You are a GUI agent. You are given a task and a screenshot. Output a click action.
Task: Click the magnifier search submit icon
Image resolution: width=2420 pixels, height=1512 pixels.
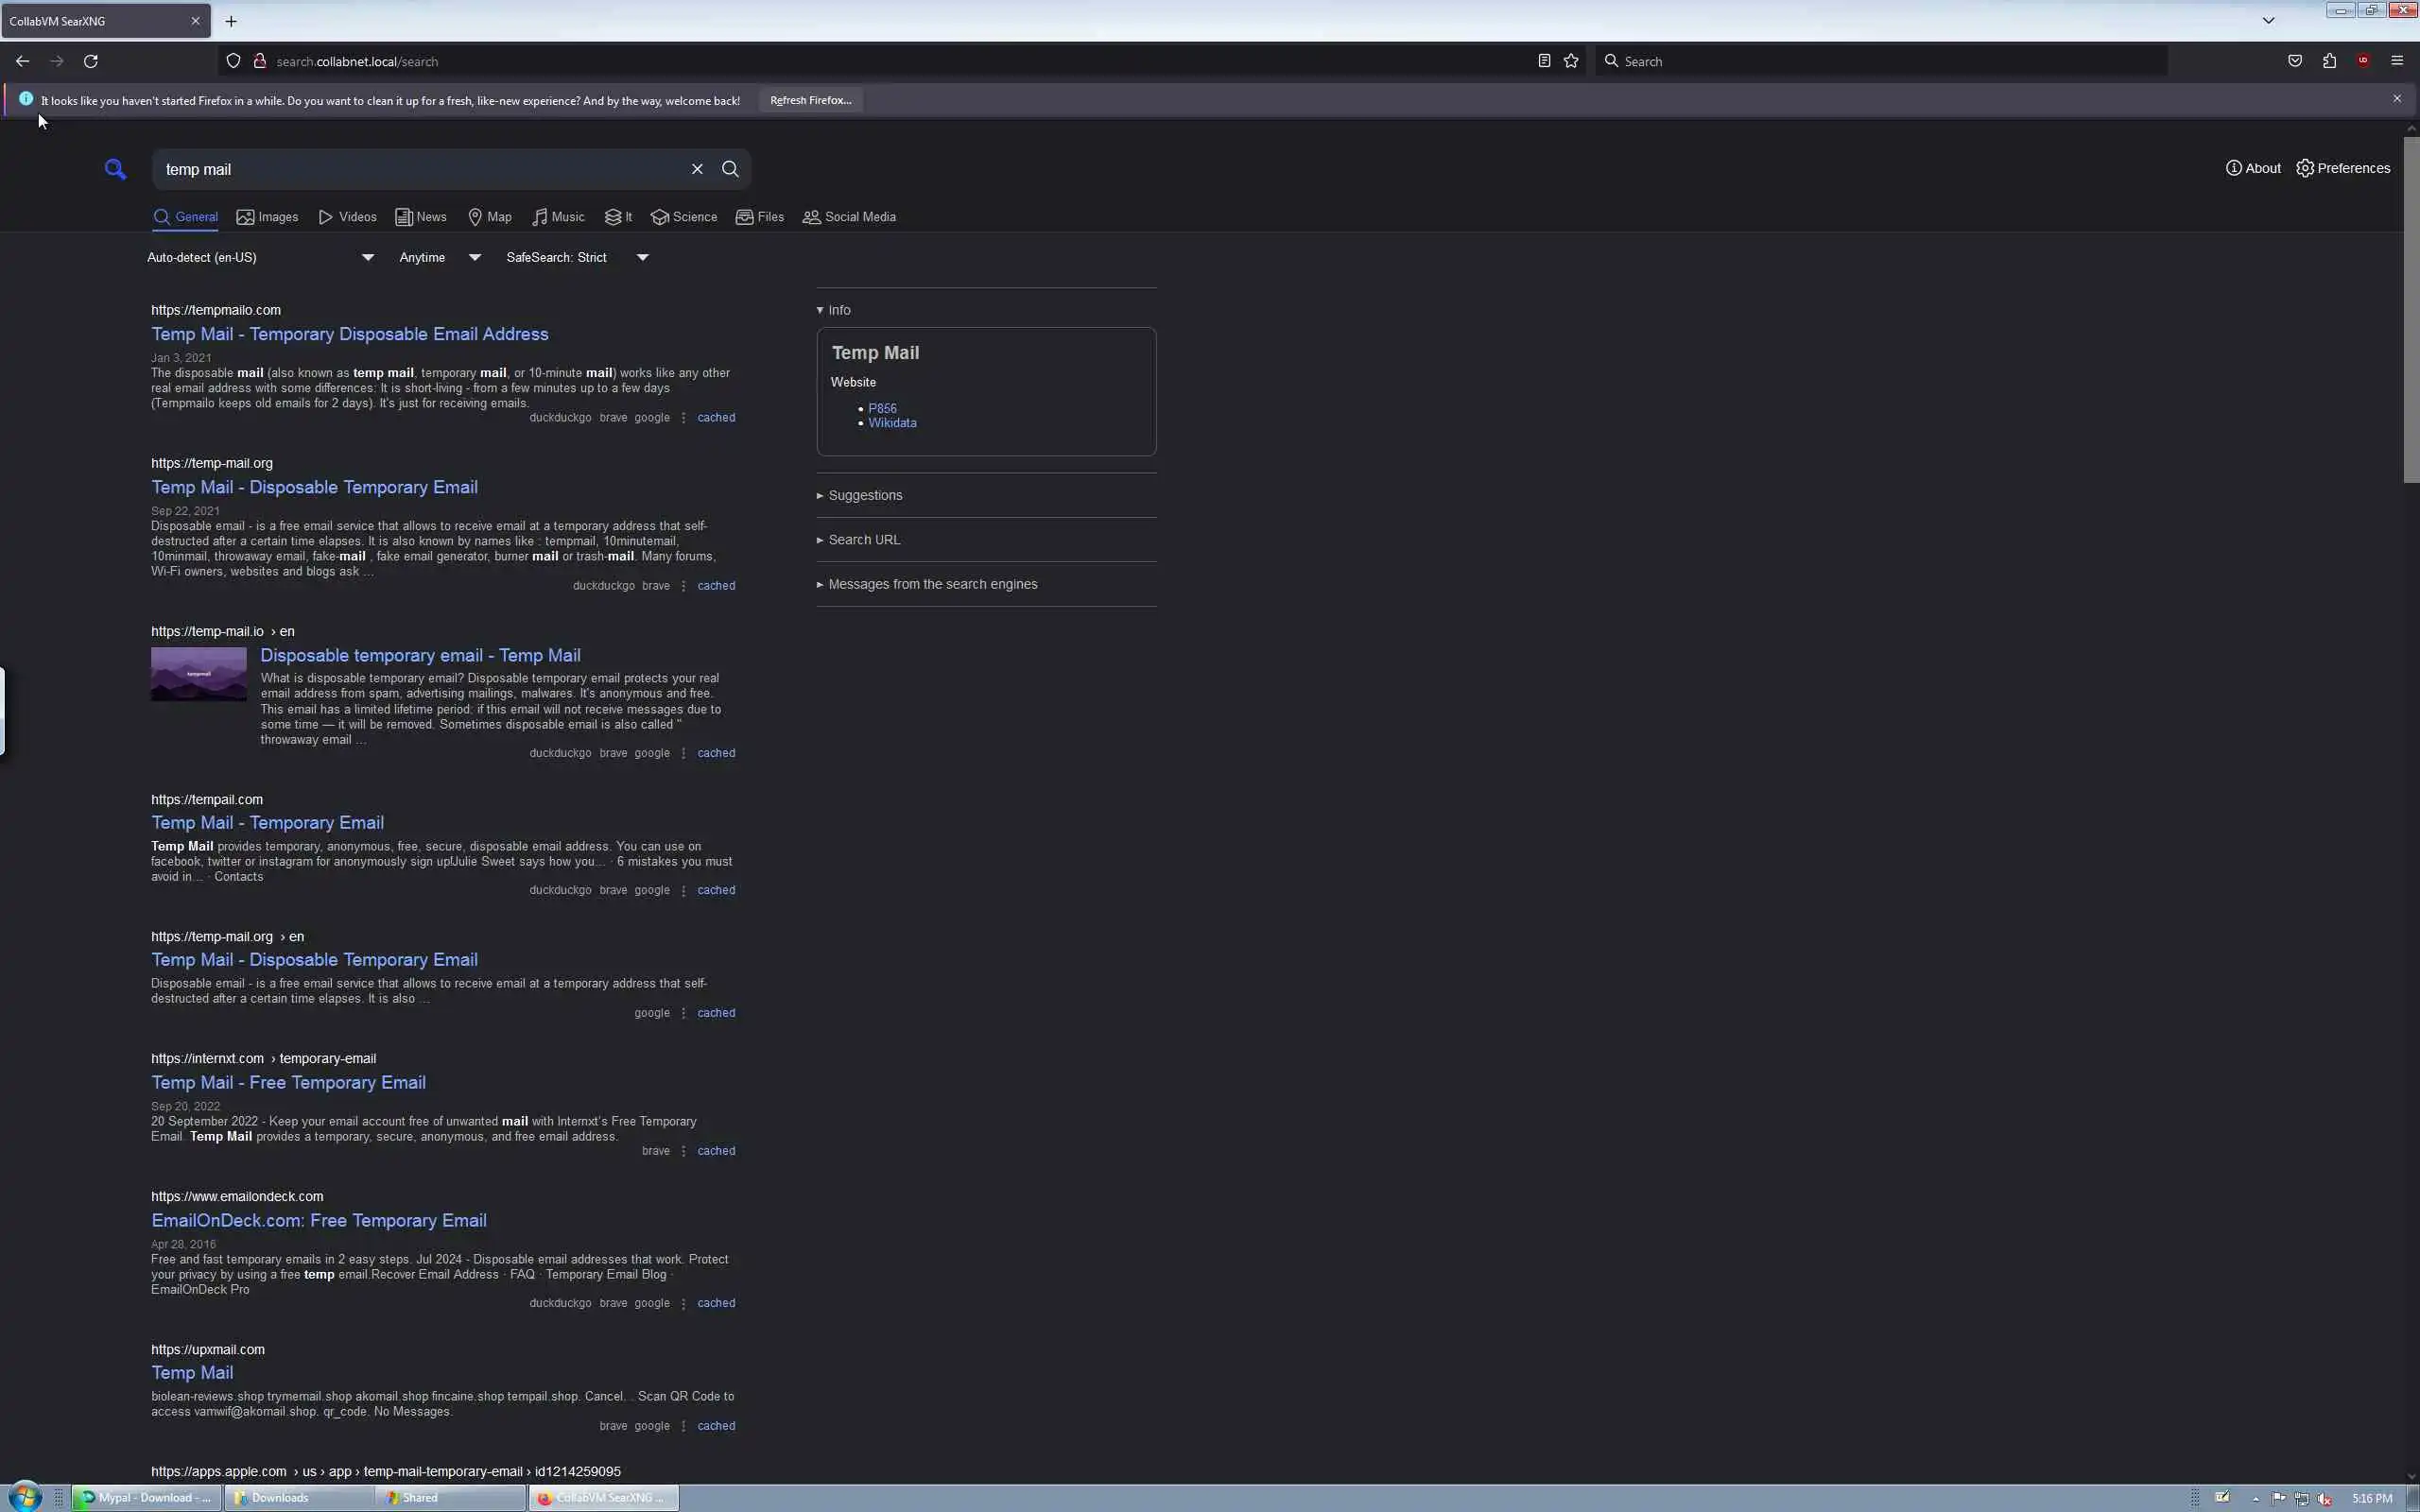(x=730, y=169)
